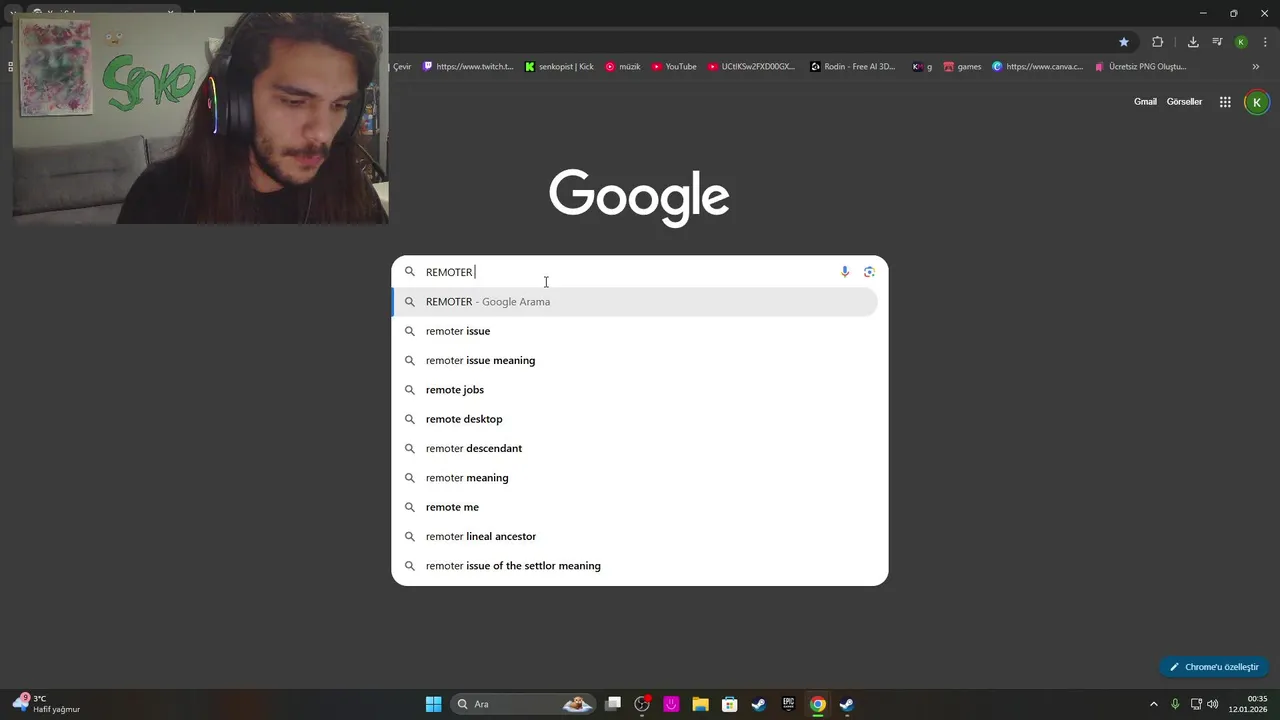Open pink smiley app in taskbar
Screen dimensions: 1280x720
(x=671, y=704)
